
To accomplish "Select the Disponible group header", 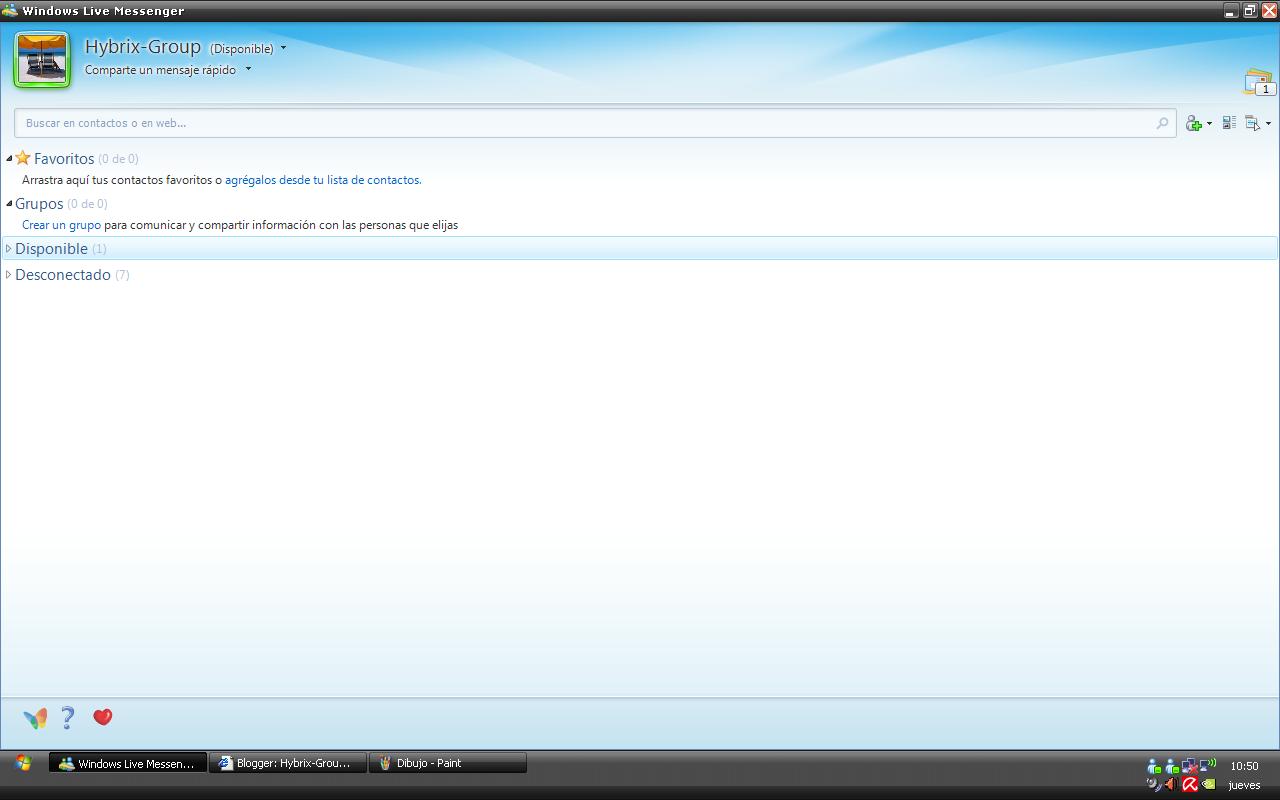I will click(640, 248).
